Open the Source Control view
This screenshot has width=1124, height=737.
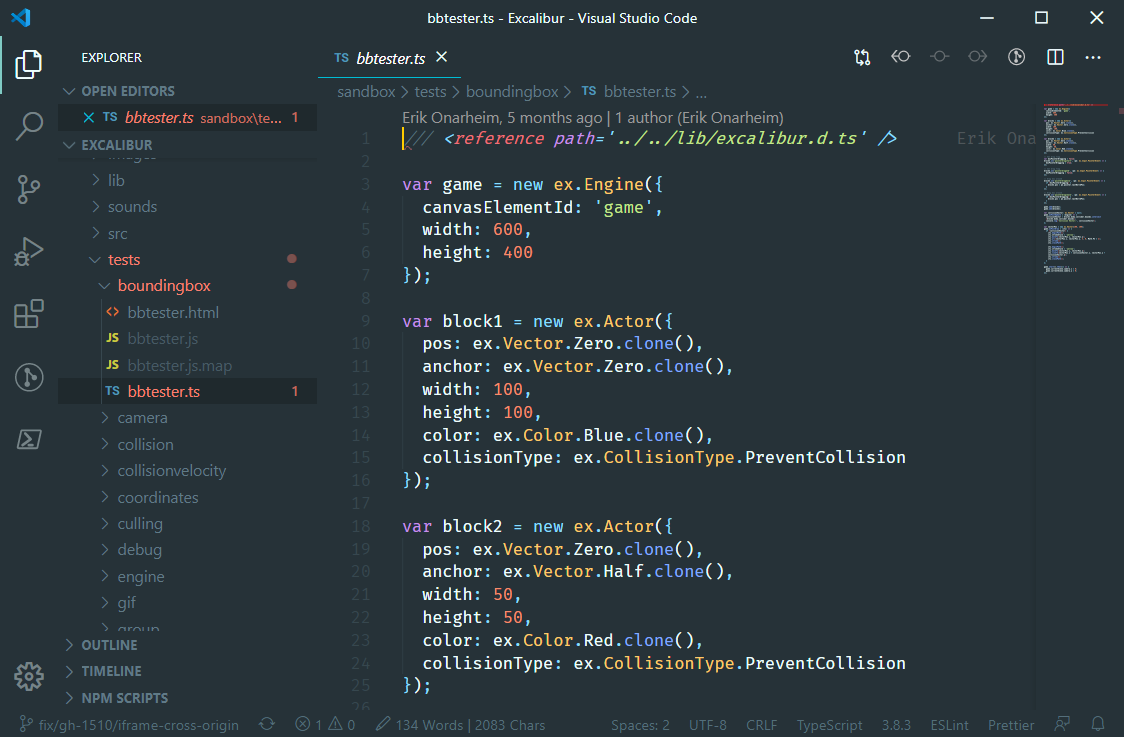29,189
